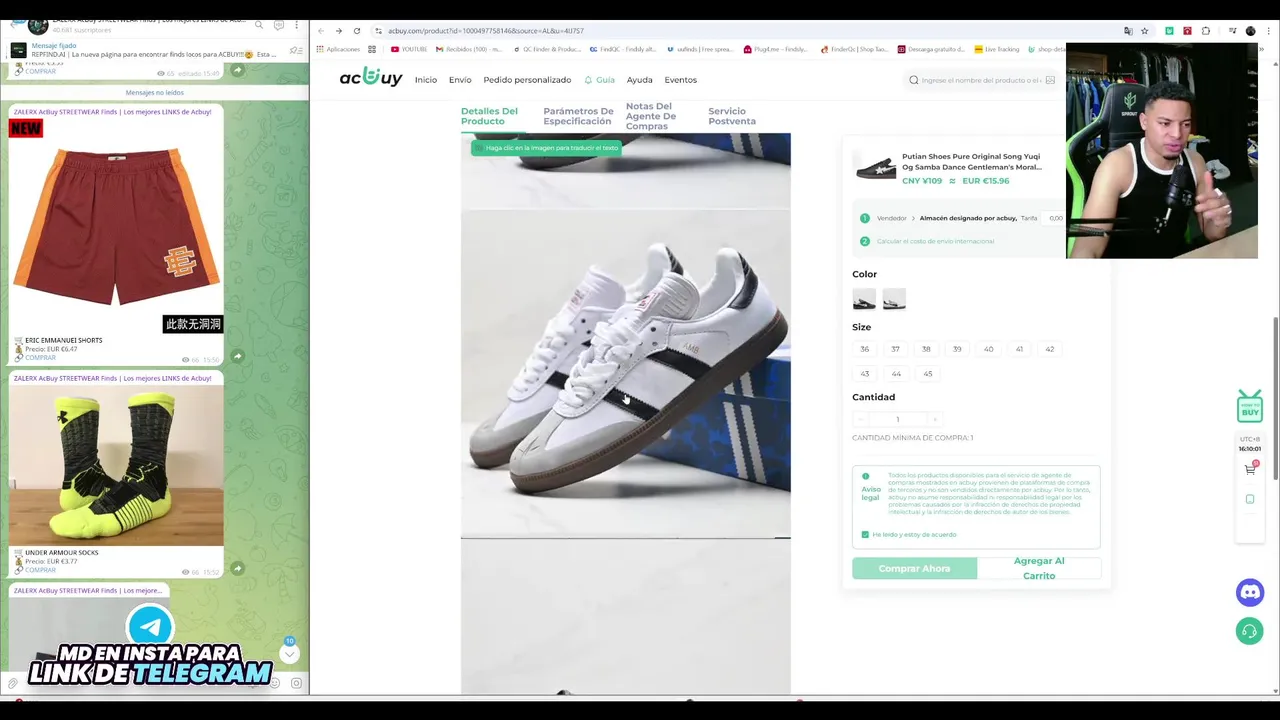The image size is (1280, 720).
Task: Click Agregar Al Carrito button
Action: 1039,568
